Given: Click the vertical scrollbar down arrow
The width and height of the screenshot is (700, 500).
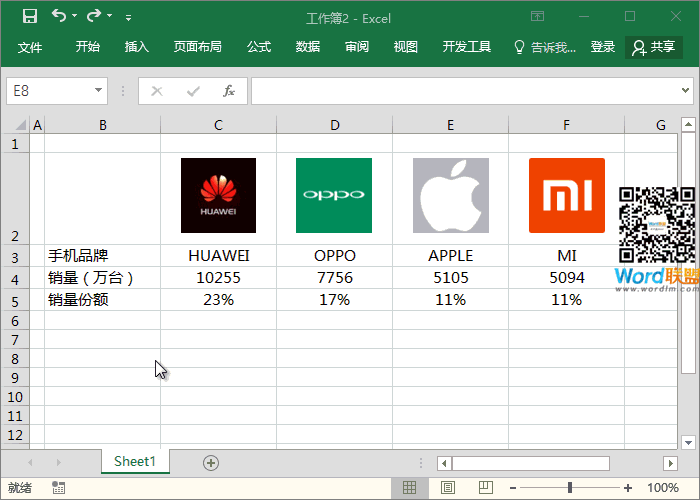Looking at the screenshot, I should (688, 442).
